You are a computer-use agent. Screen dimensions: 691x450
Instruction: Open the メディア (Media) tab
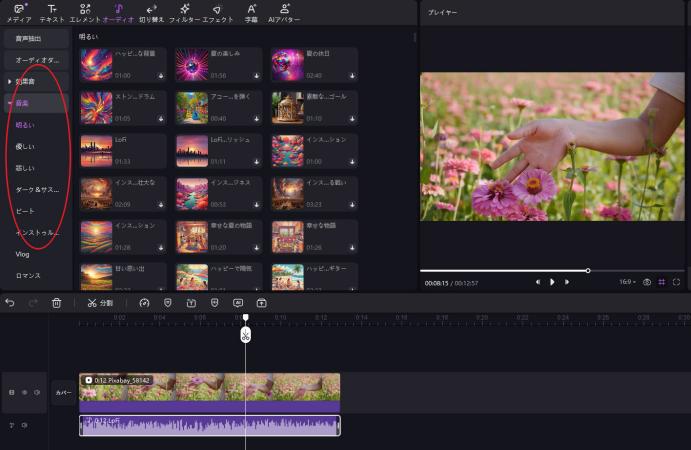(x=18, y=13)
